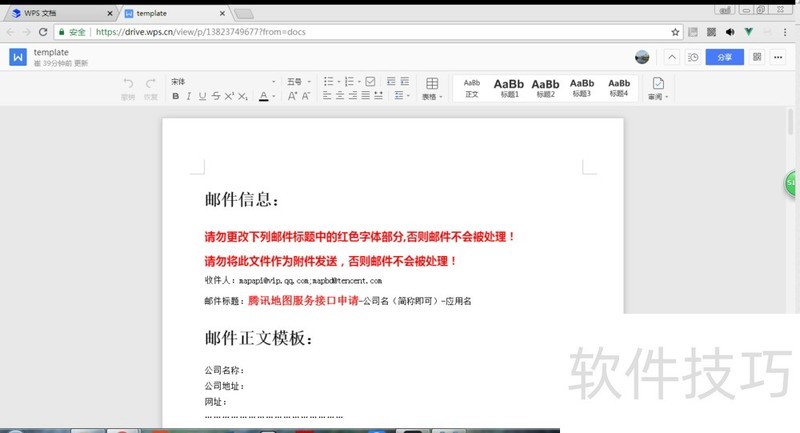Click the browser address bar URL
Viewport: 800px width, 433px height.
[201, 32]
